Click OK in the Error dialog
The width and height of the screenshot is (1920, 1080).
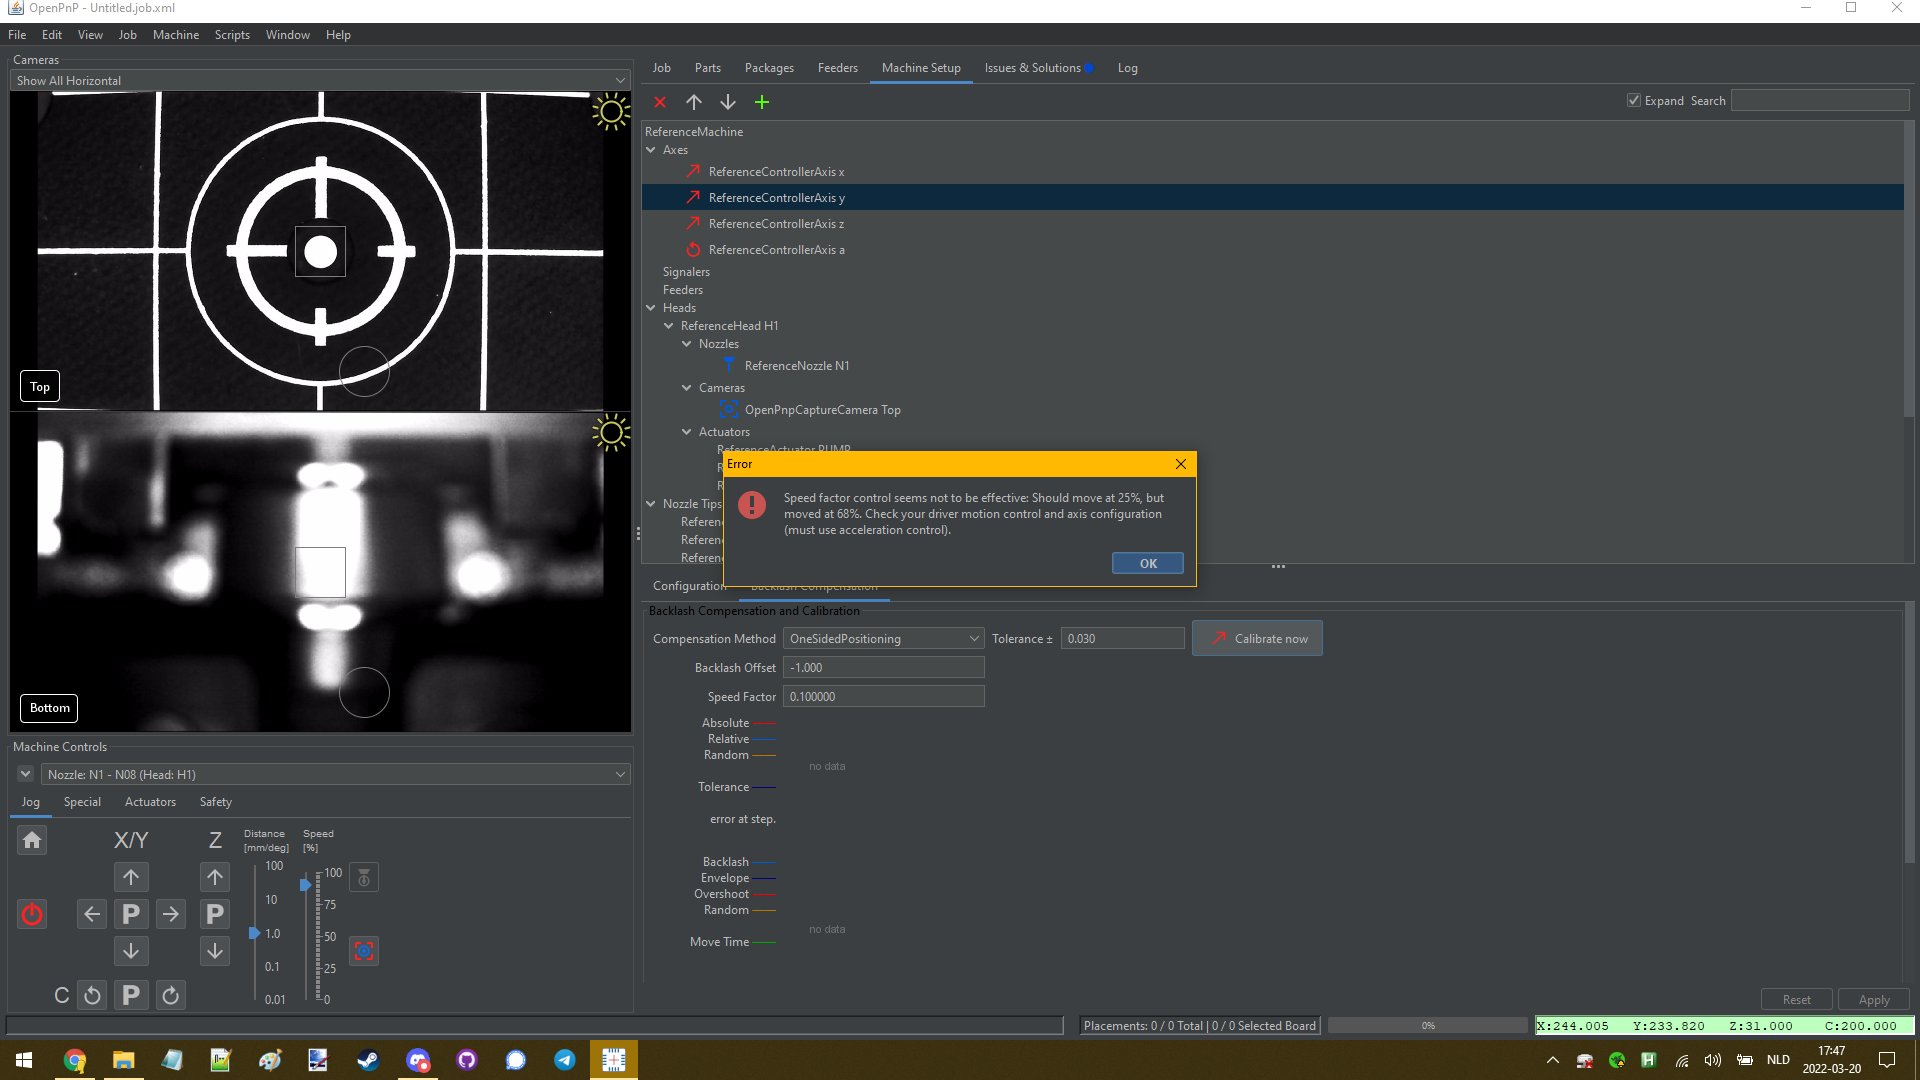click(1148, 563)
